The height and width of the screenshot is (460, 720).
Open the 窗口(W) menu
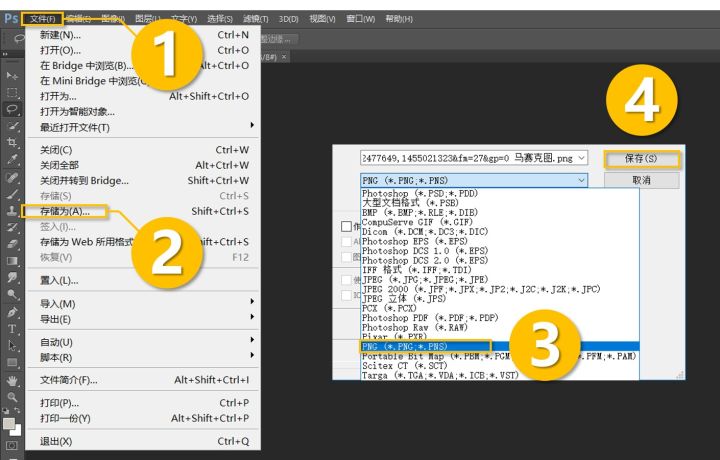pos(360,19)
